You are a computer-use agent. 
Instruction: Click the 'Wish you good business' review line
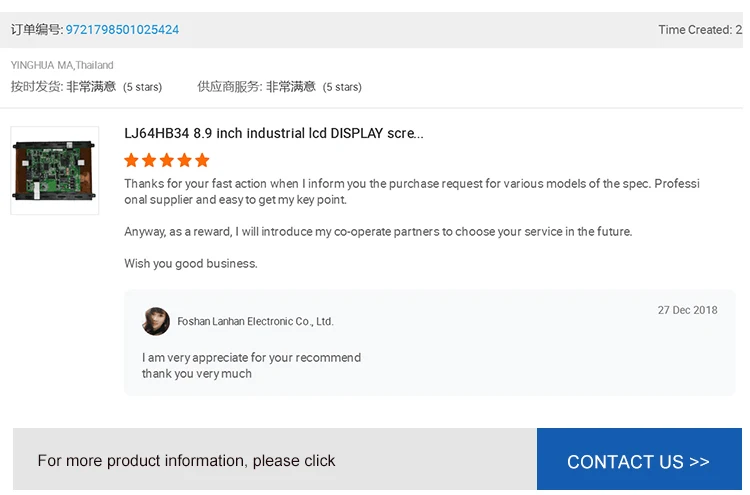tap(190, 264)
